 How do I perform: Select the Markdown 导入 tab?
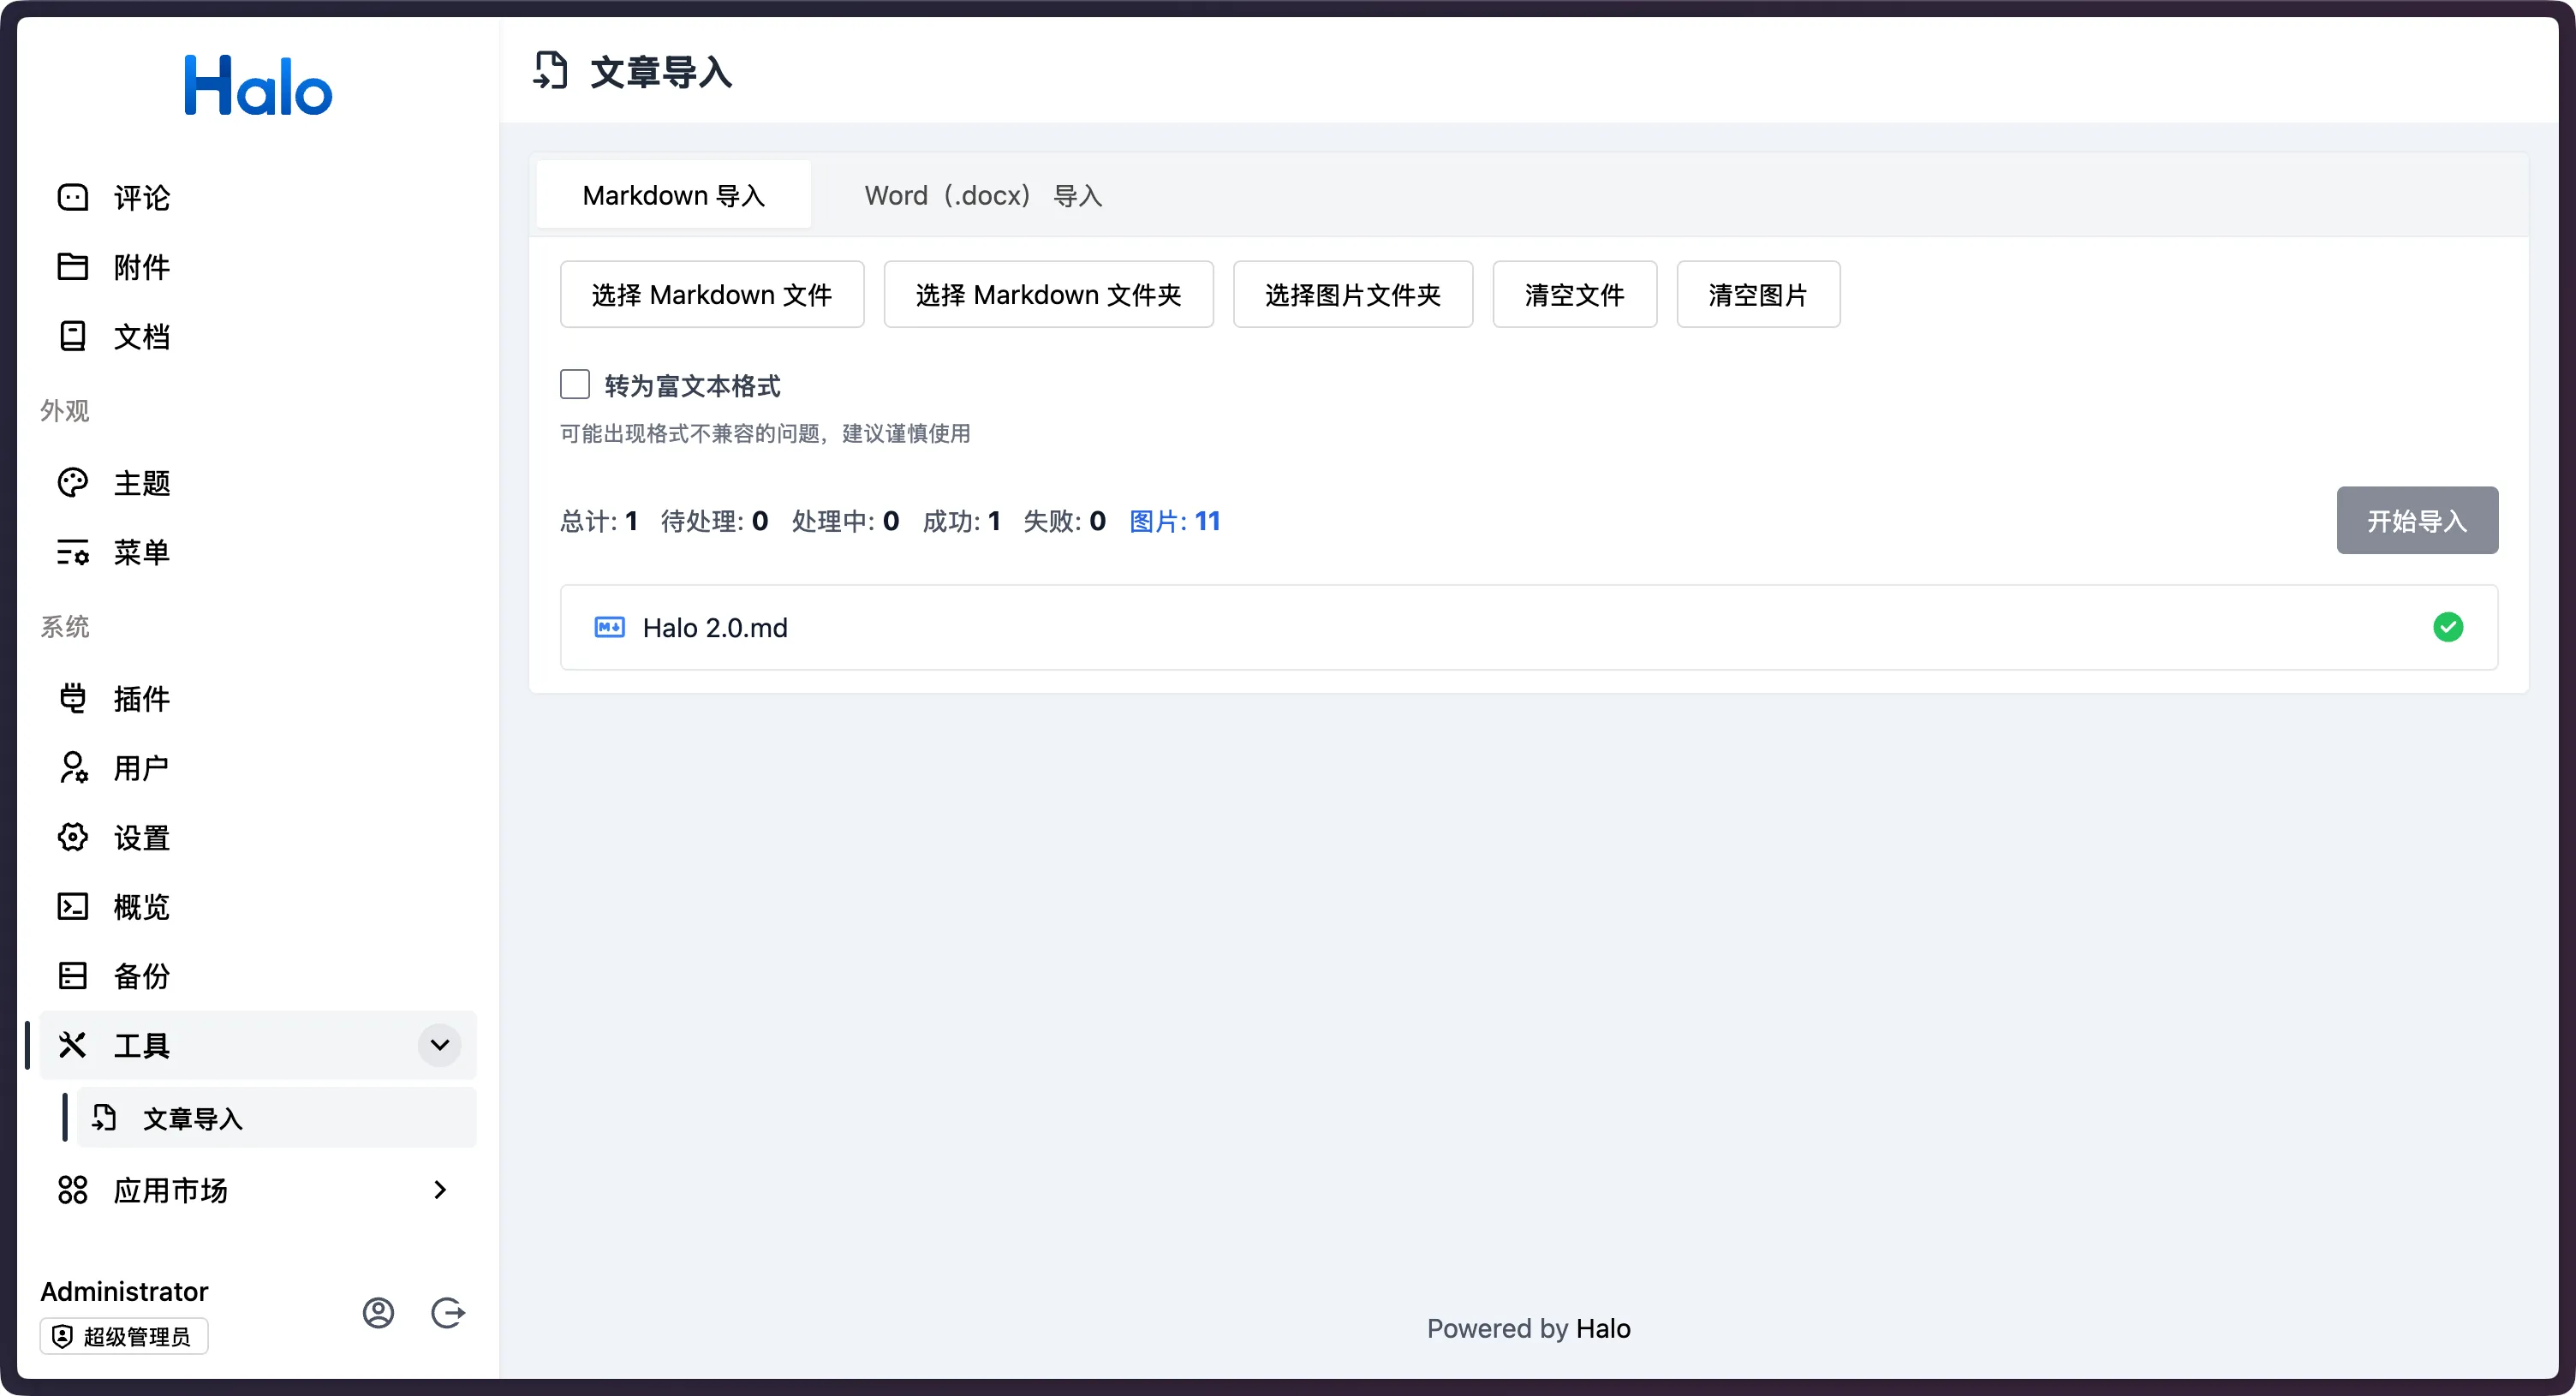click(673, 195)
